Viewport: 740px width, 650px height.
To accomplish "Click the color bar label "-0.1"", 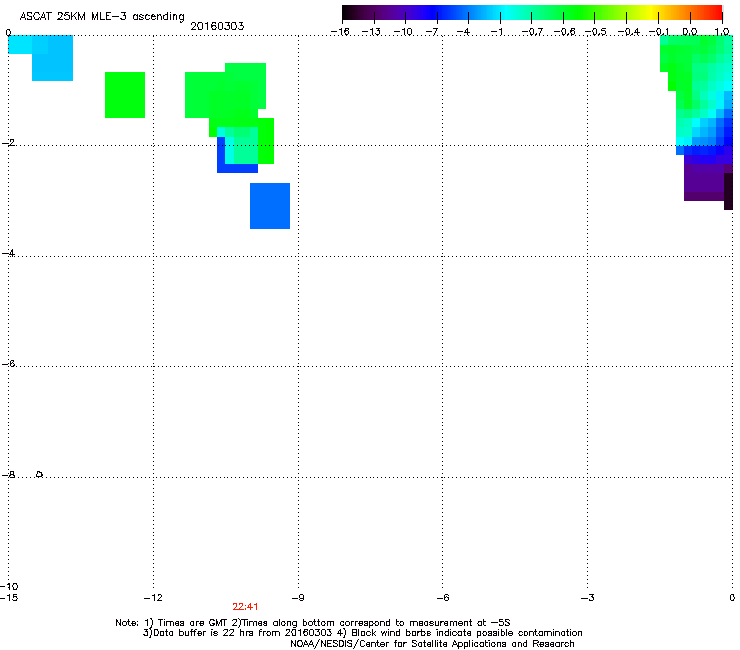I will coord(659,32).
